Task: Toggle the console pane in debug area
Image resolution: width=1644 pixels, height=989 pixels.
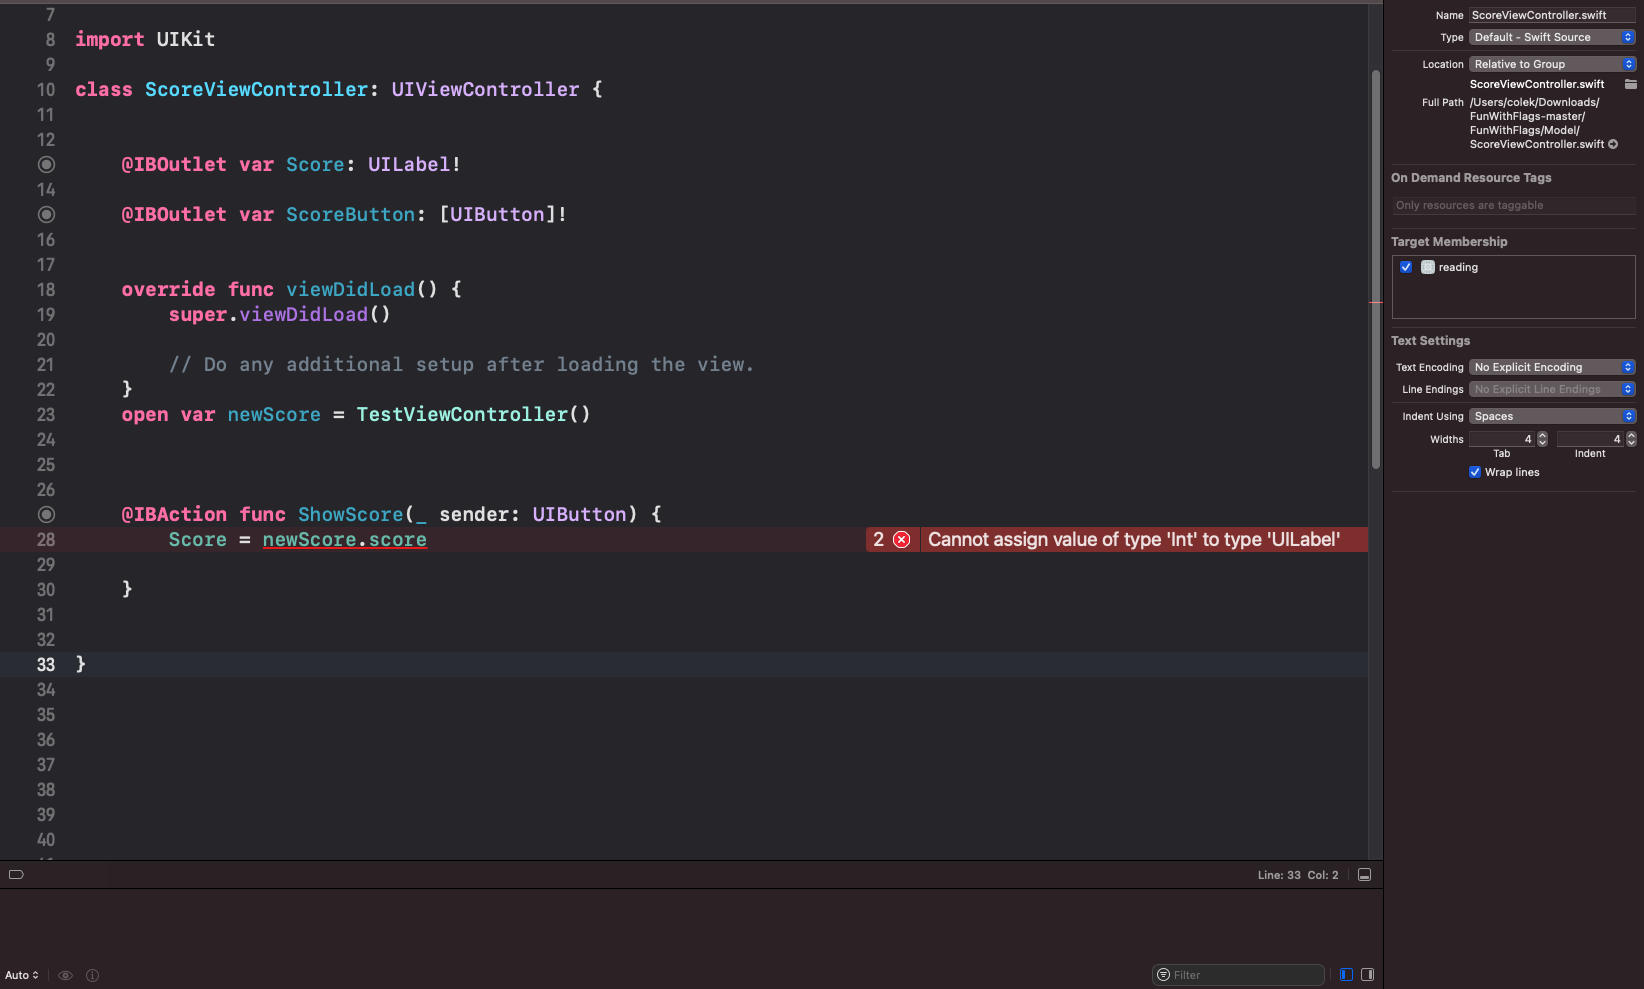Action: [x=1367, y=975]
